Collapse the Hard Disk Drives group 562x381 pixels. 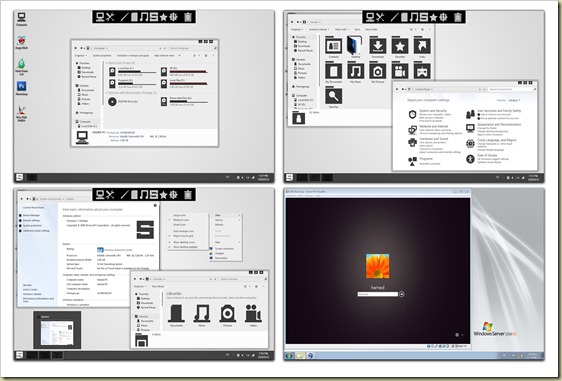pos(106,63)
